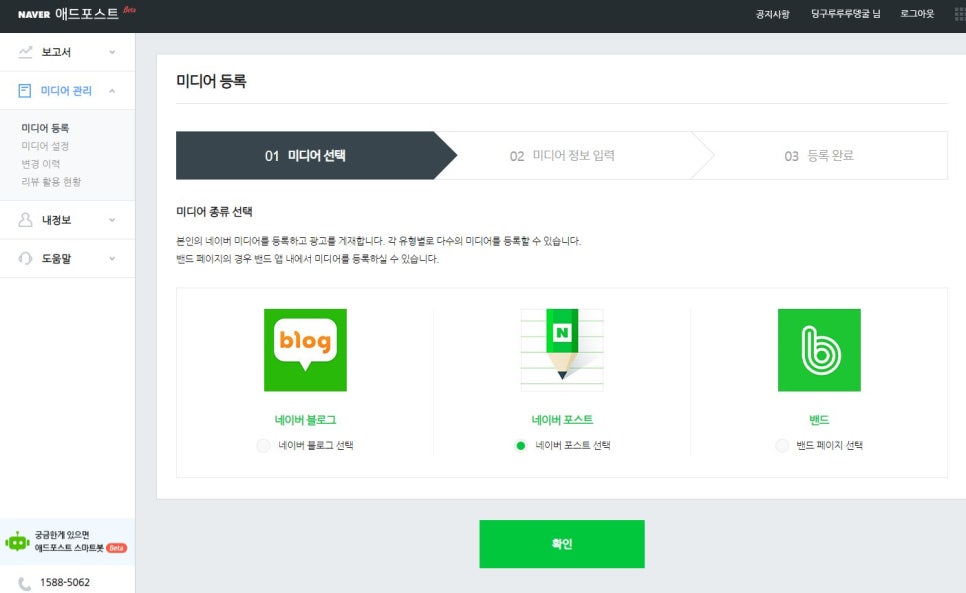Open the 도움말 sidebar menu
Image resolution: width=966 pixels, height=593 pixels.
(67, 259)
